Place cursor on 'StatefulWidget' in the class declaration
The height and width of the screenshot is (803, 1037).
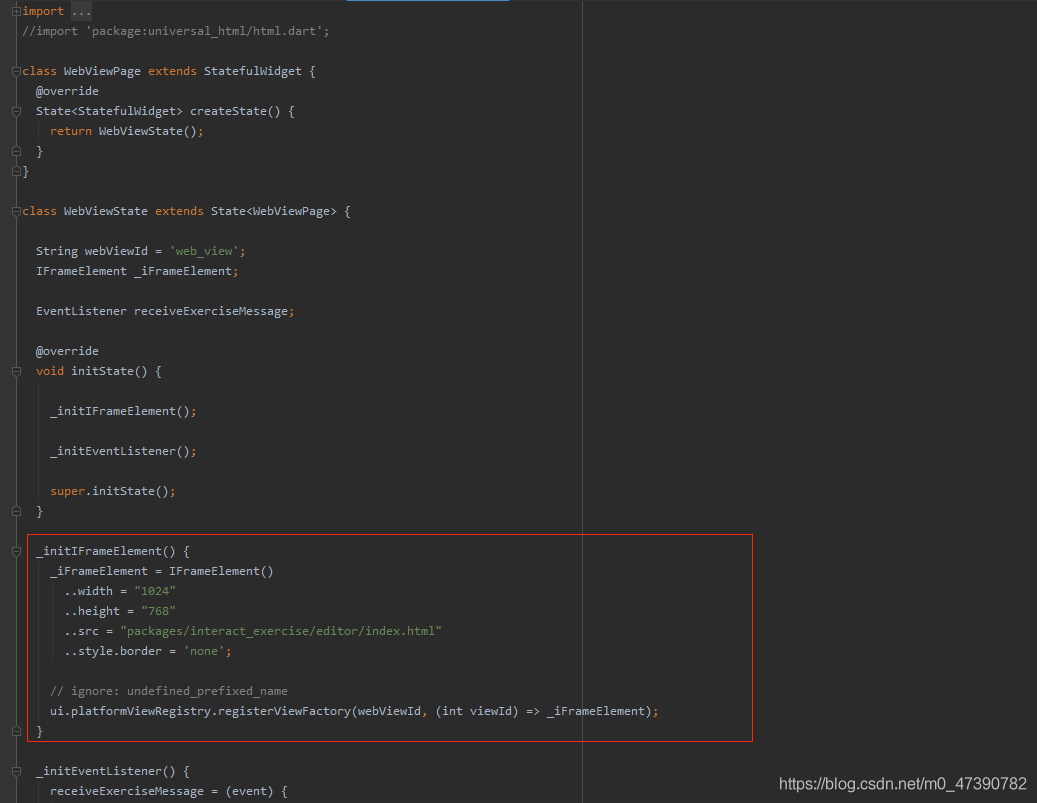pyautogui.click(x=252, y=71)
